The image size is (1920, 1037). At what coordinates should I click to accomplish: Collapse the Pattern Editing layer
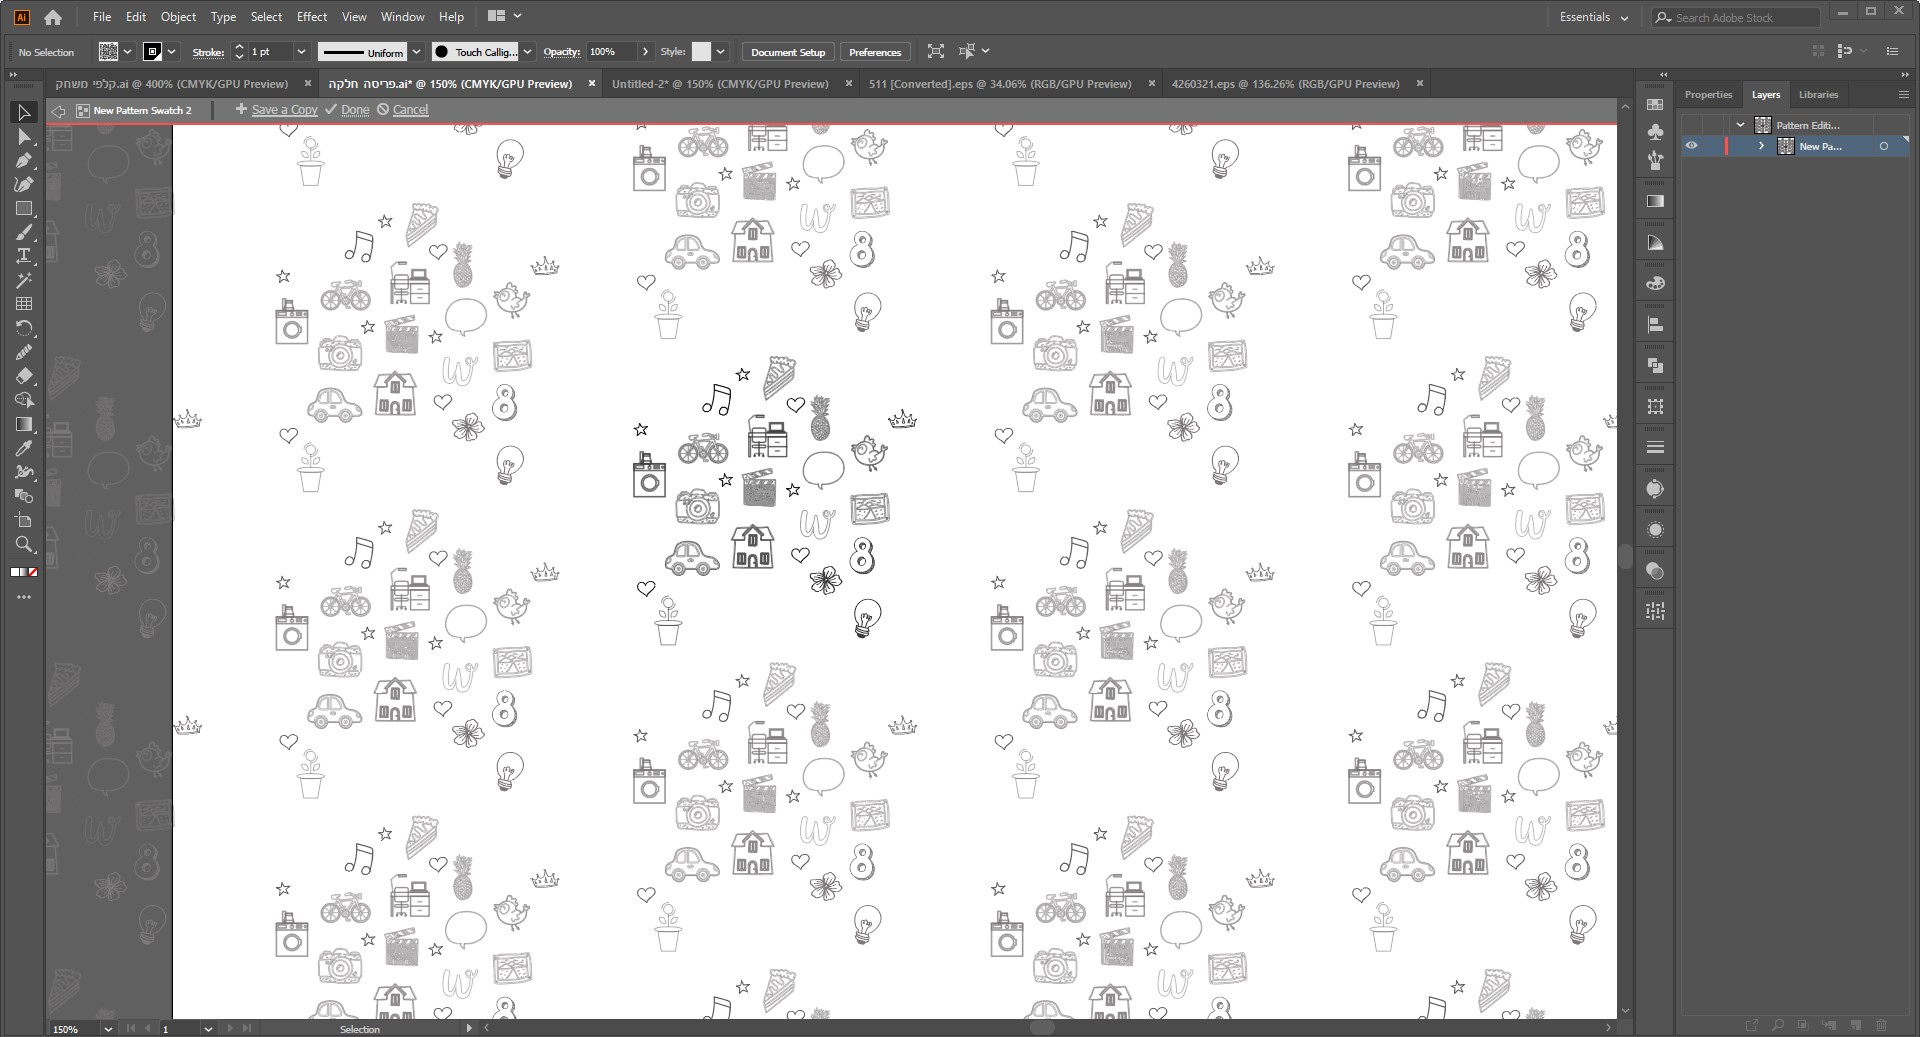[1741, 125]
